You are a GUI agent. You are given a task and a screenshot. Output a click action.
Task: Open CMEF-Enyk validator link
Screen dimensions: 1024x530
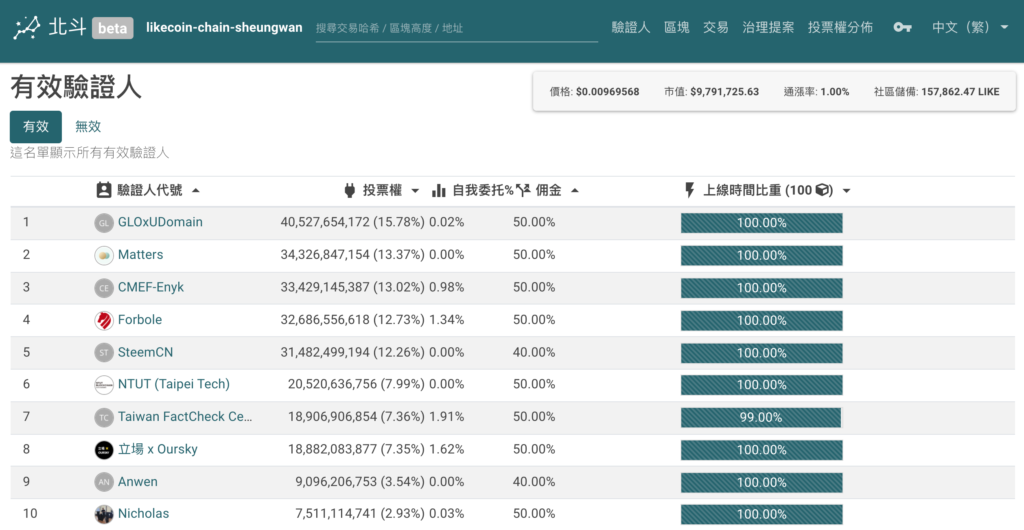point(151,287)
